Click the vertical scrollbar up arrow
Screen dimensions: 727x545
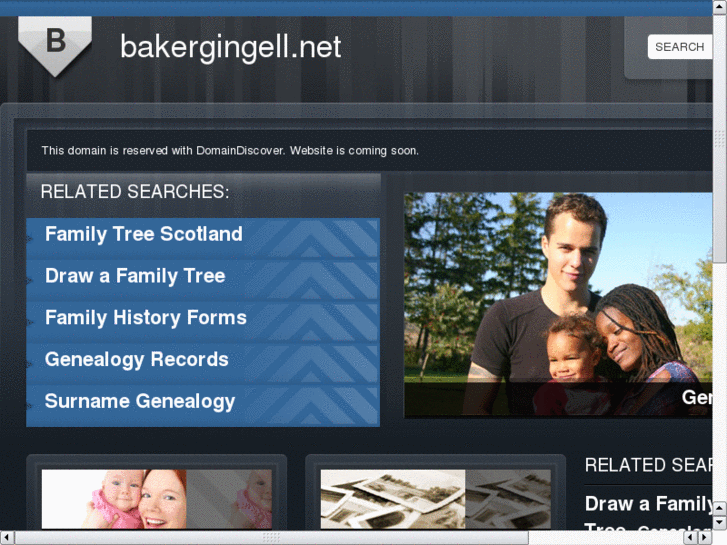[720, 6]
